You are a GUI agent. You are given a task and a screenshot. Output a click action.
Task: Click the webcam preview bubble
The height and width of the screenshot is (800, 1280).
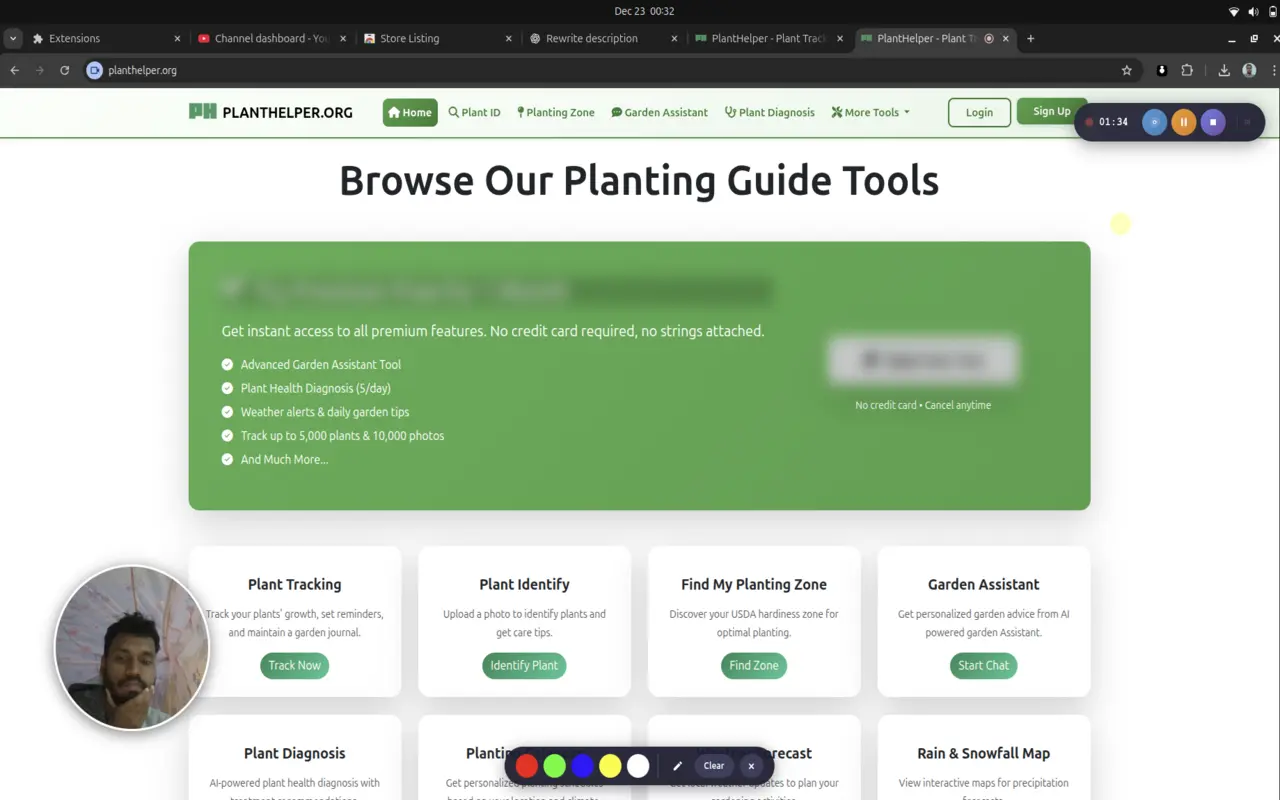pyautogui.click(x=131, y=648)
